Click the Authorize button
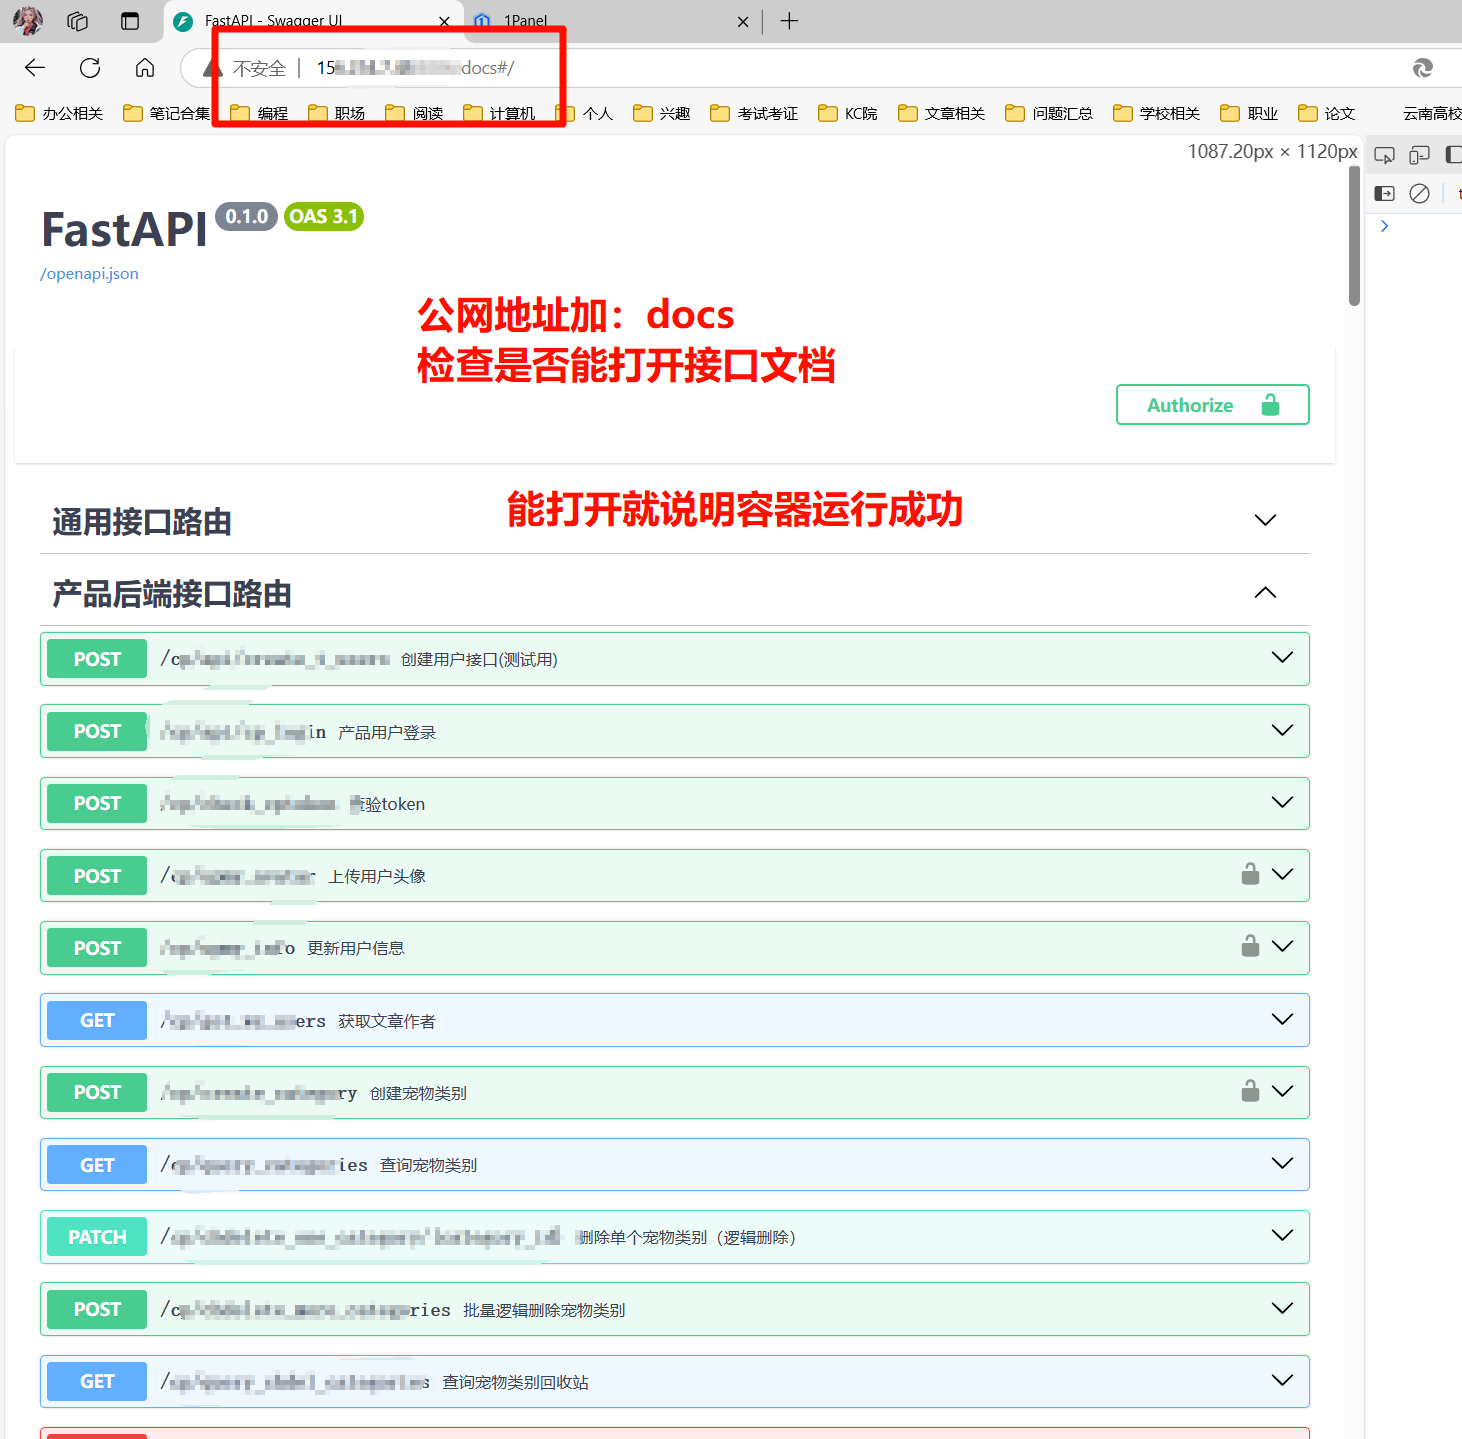This screenshot has height=1439, width=1462. tap(1212, 404)
